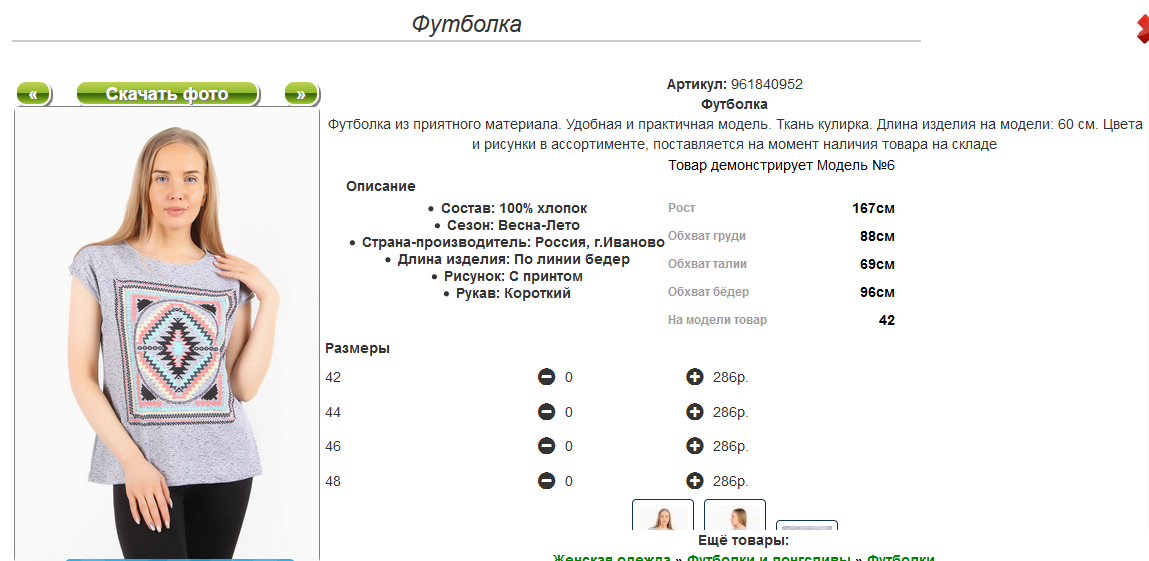Click the Размеры heading
The height and width of the screenshot is (561, 1149).
click(358, 349)
